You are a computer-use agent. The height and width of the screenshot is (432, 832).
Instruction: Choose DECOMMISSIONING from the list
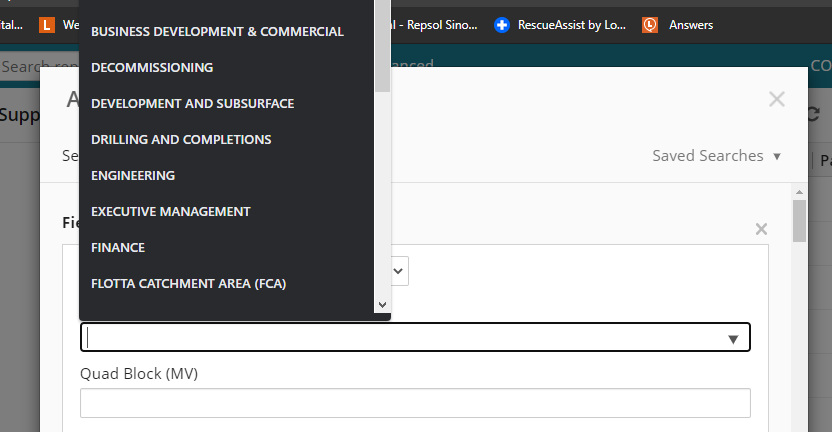pyautogui.click(x=152, y=68)
